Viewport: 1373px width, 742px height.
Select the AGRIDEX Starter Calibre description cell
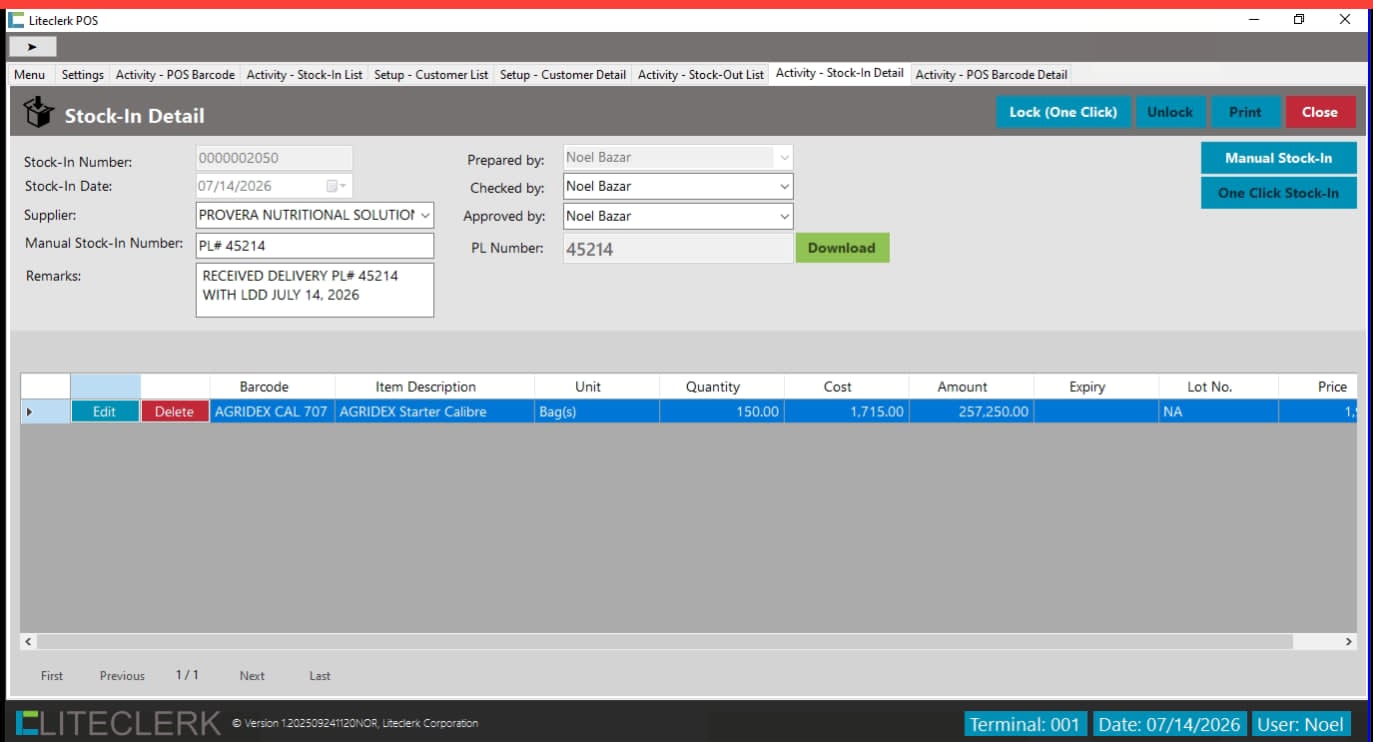pyautogui.click(x=435, y=412)
